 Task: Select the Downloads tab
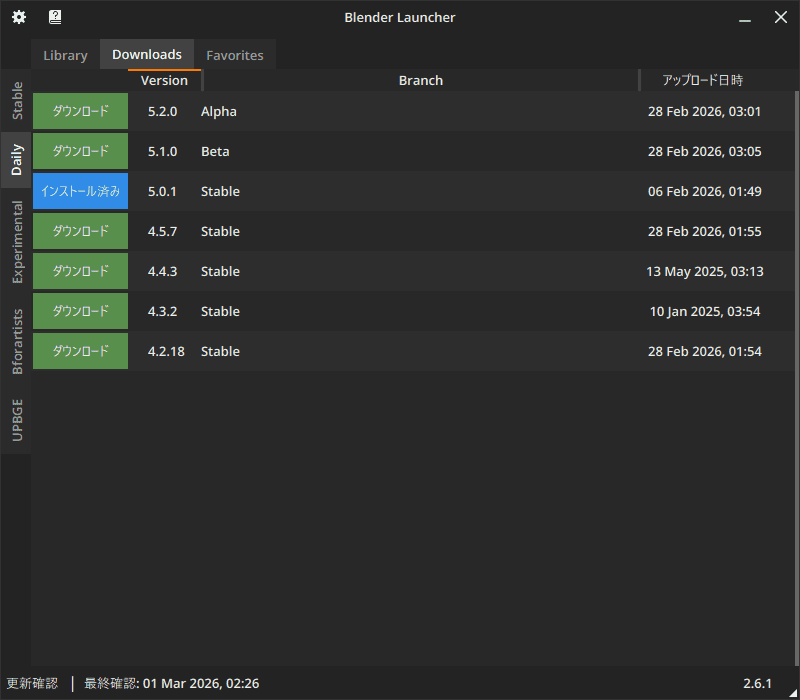click(147, 55)
